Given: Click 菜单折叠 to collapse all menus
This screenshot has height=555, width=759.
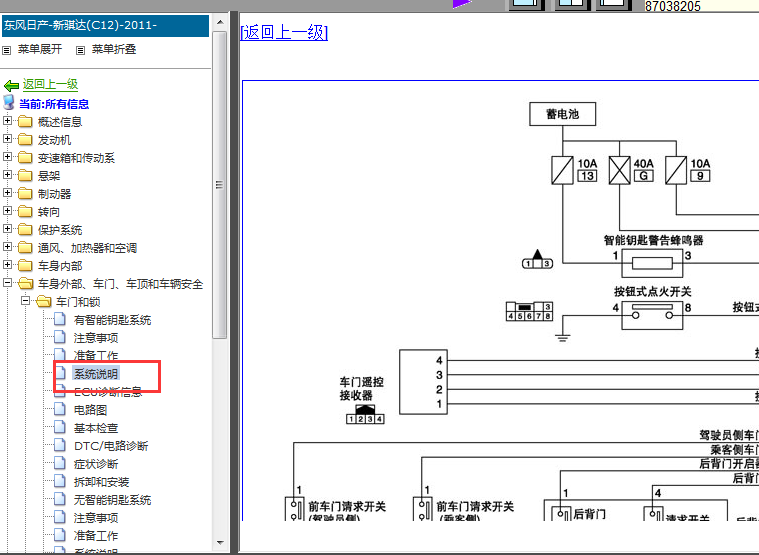Looking at the screenshot, I should pos(114,49).
